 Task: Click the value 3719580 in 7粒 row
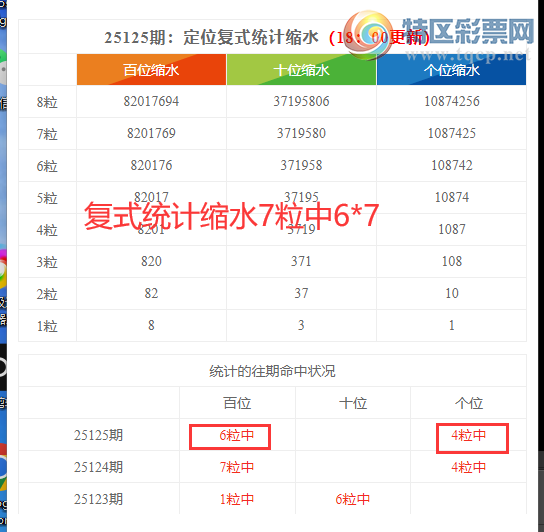[x=301, y=133]
